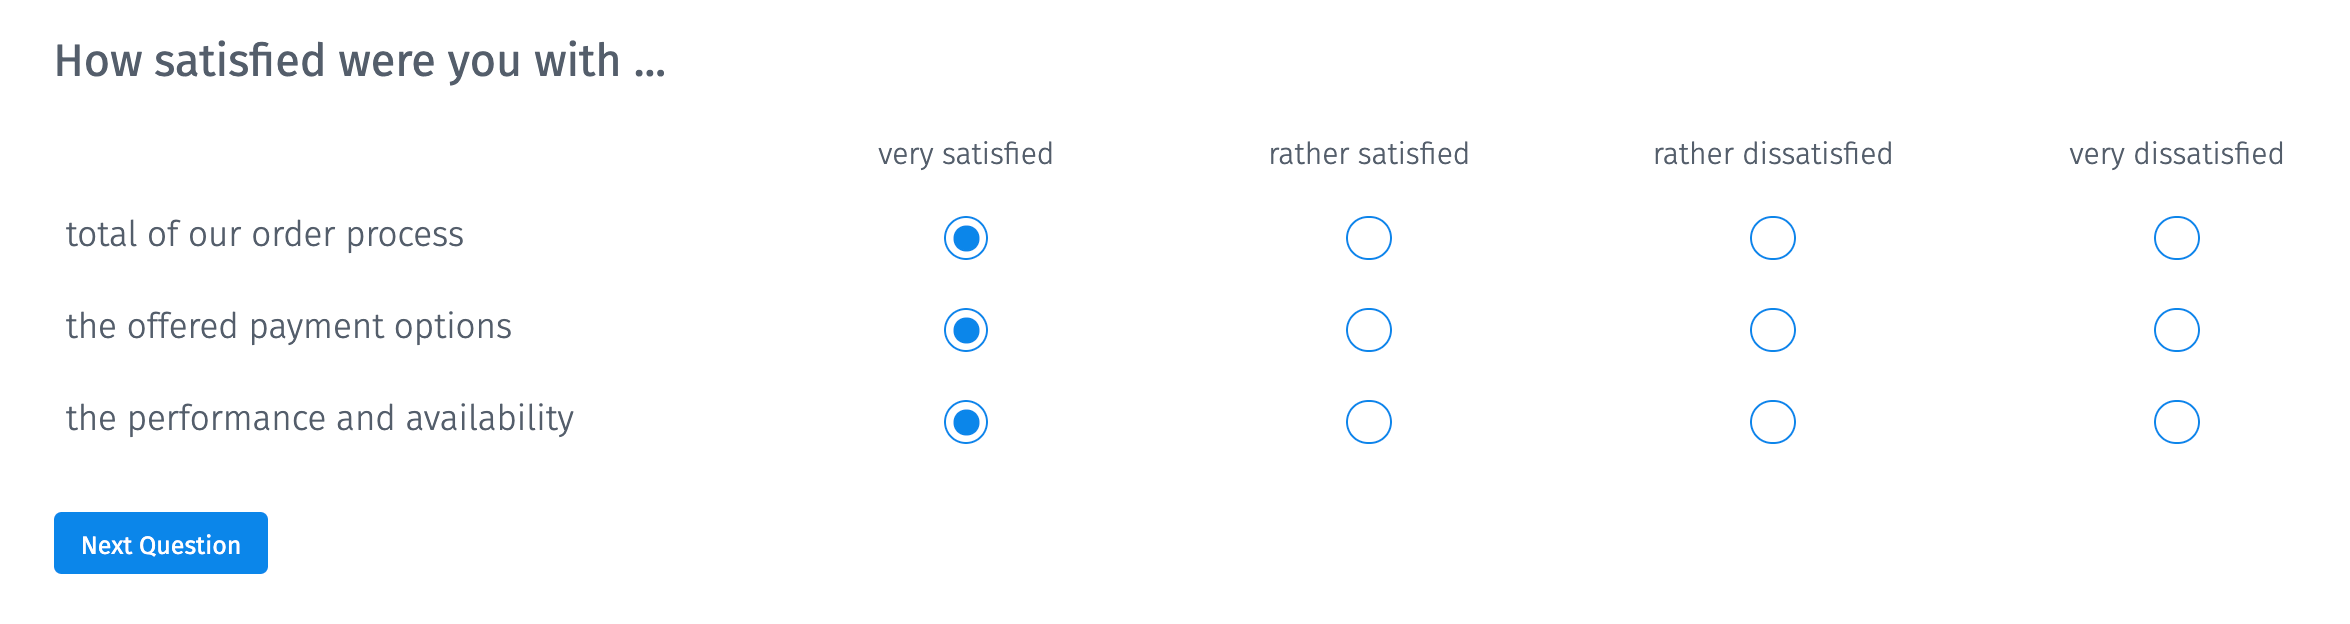Select very satisfied for total order process

(966, 238)
